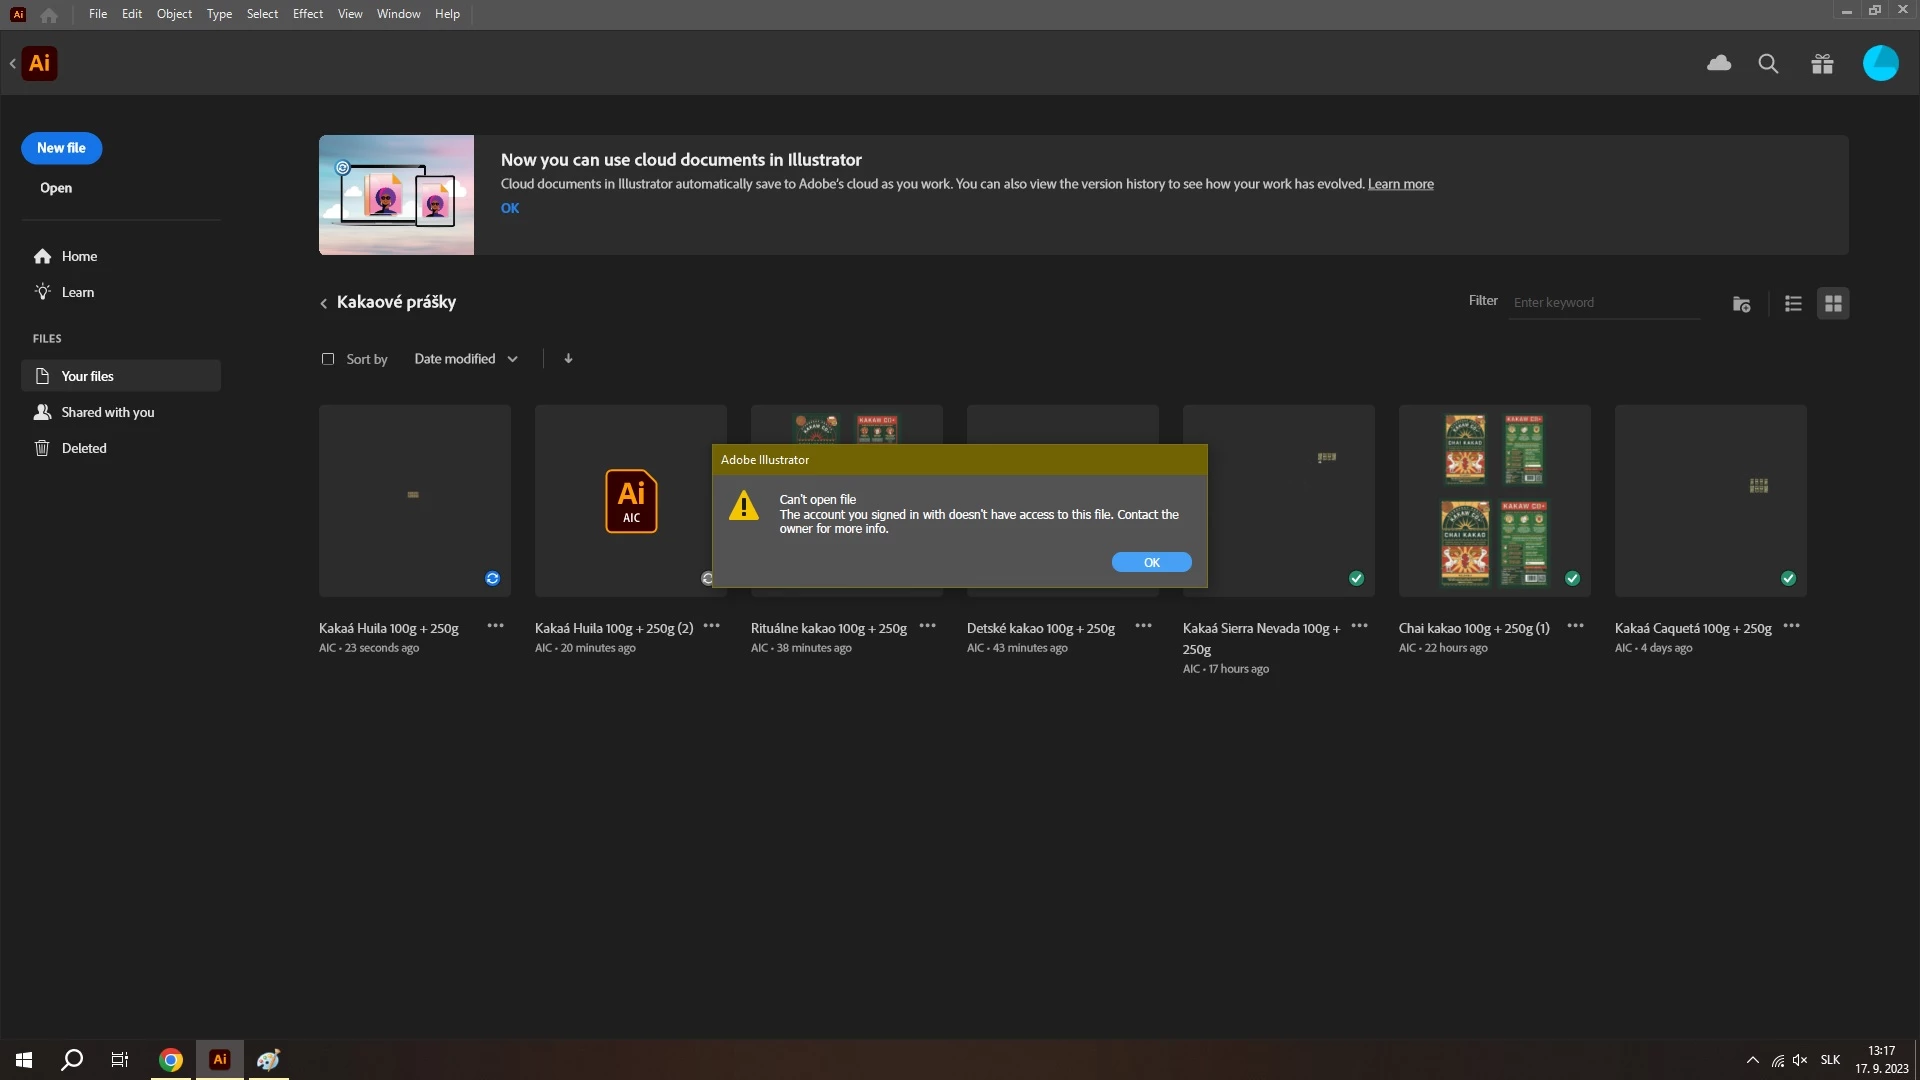Viewport: 1920px width, 1080px height.
Task: Click the search magnifier icon
Action: (x=1768, y=64)
